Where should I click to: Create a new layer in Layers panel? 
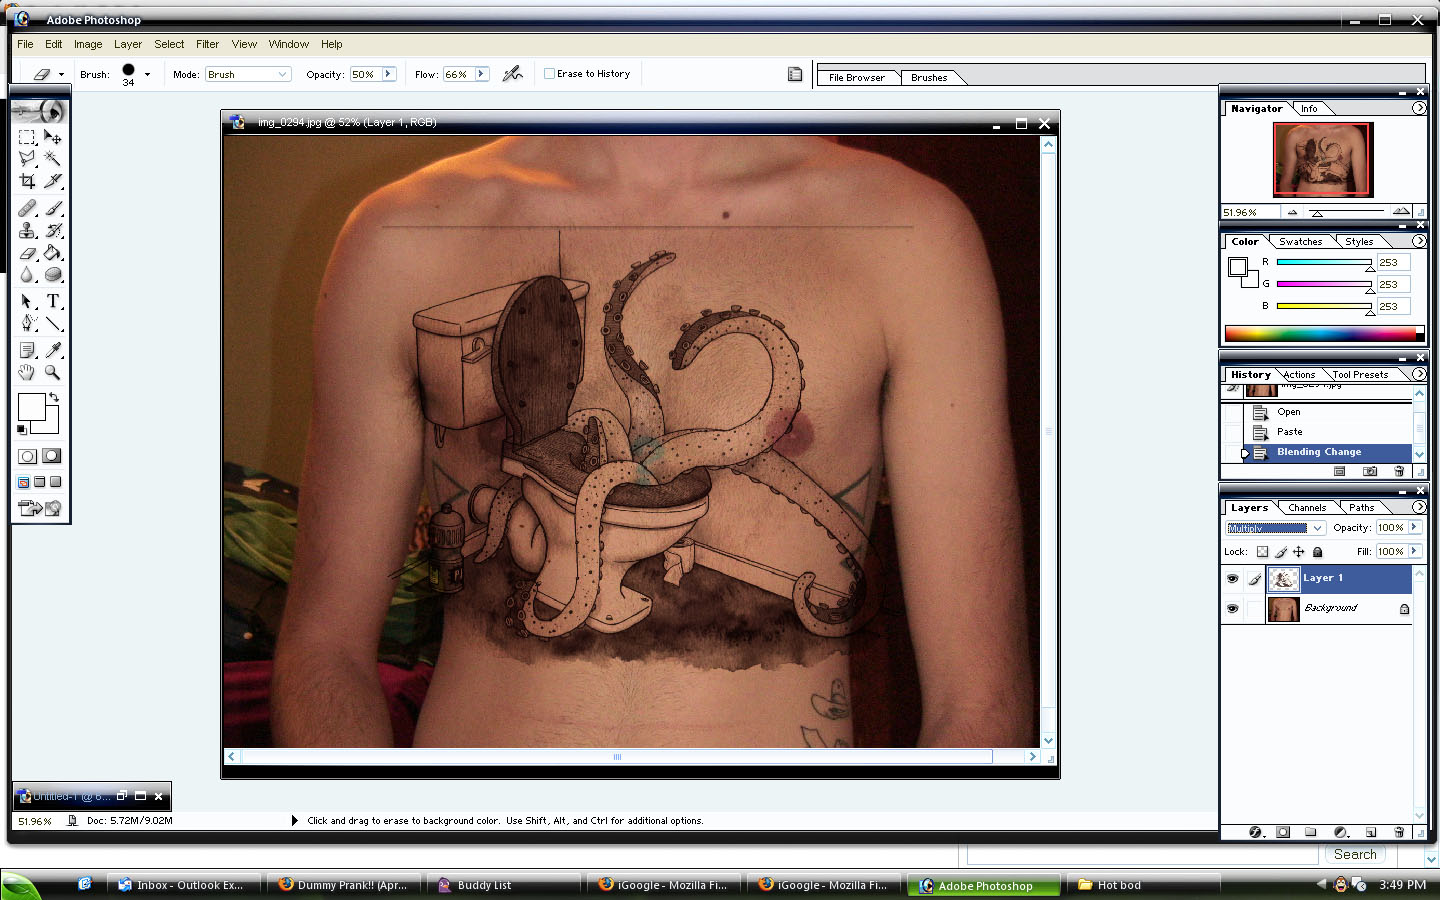[1371, 832]
